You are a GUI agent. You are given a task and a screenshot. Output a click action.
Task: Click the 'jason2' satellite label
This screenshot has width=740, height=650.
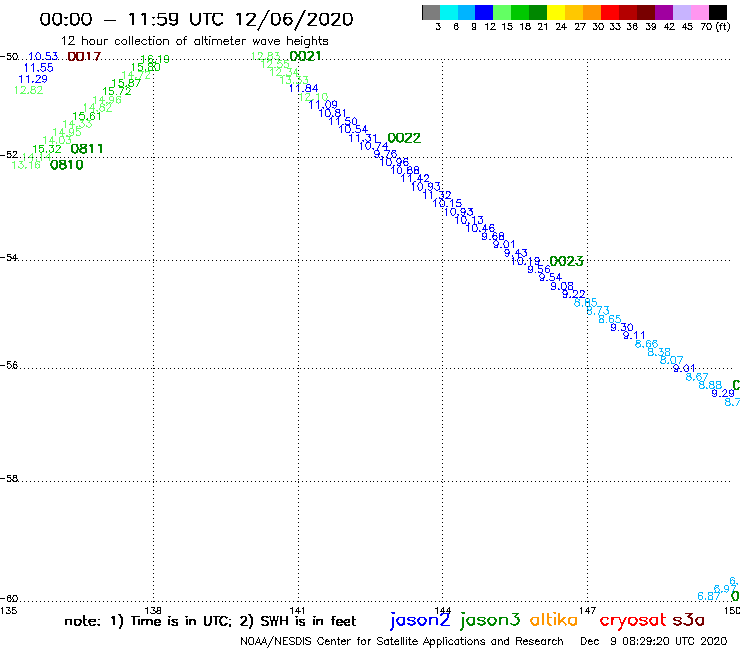(x=420, y=620)
